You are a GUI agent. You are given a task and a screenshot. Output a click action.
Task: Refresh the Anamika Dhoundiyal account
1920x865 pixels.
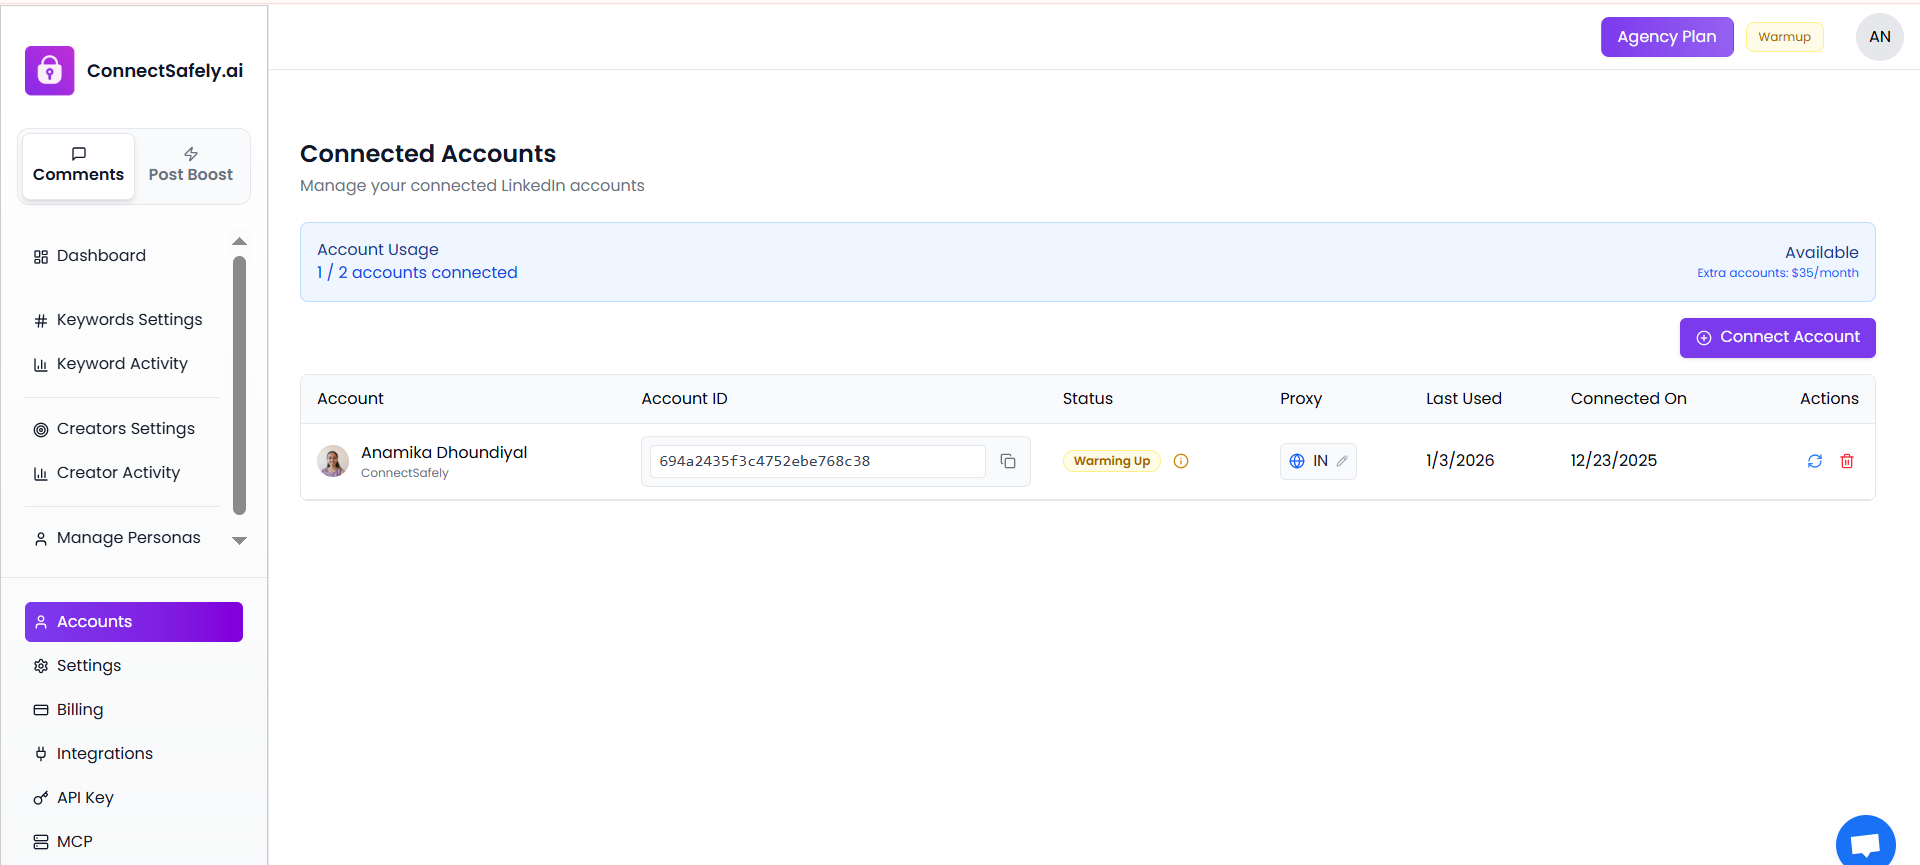pyautogui.click(x=1814, y=461)
